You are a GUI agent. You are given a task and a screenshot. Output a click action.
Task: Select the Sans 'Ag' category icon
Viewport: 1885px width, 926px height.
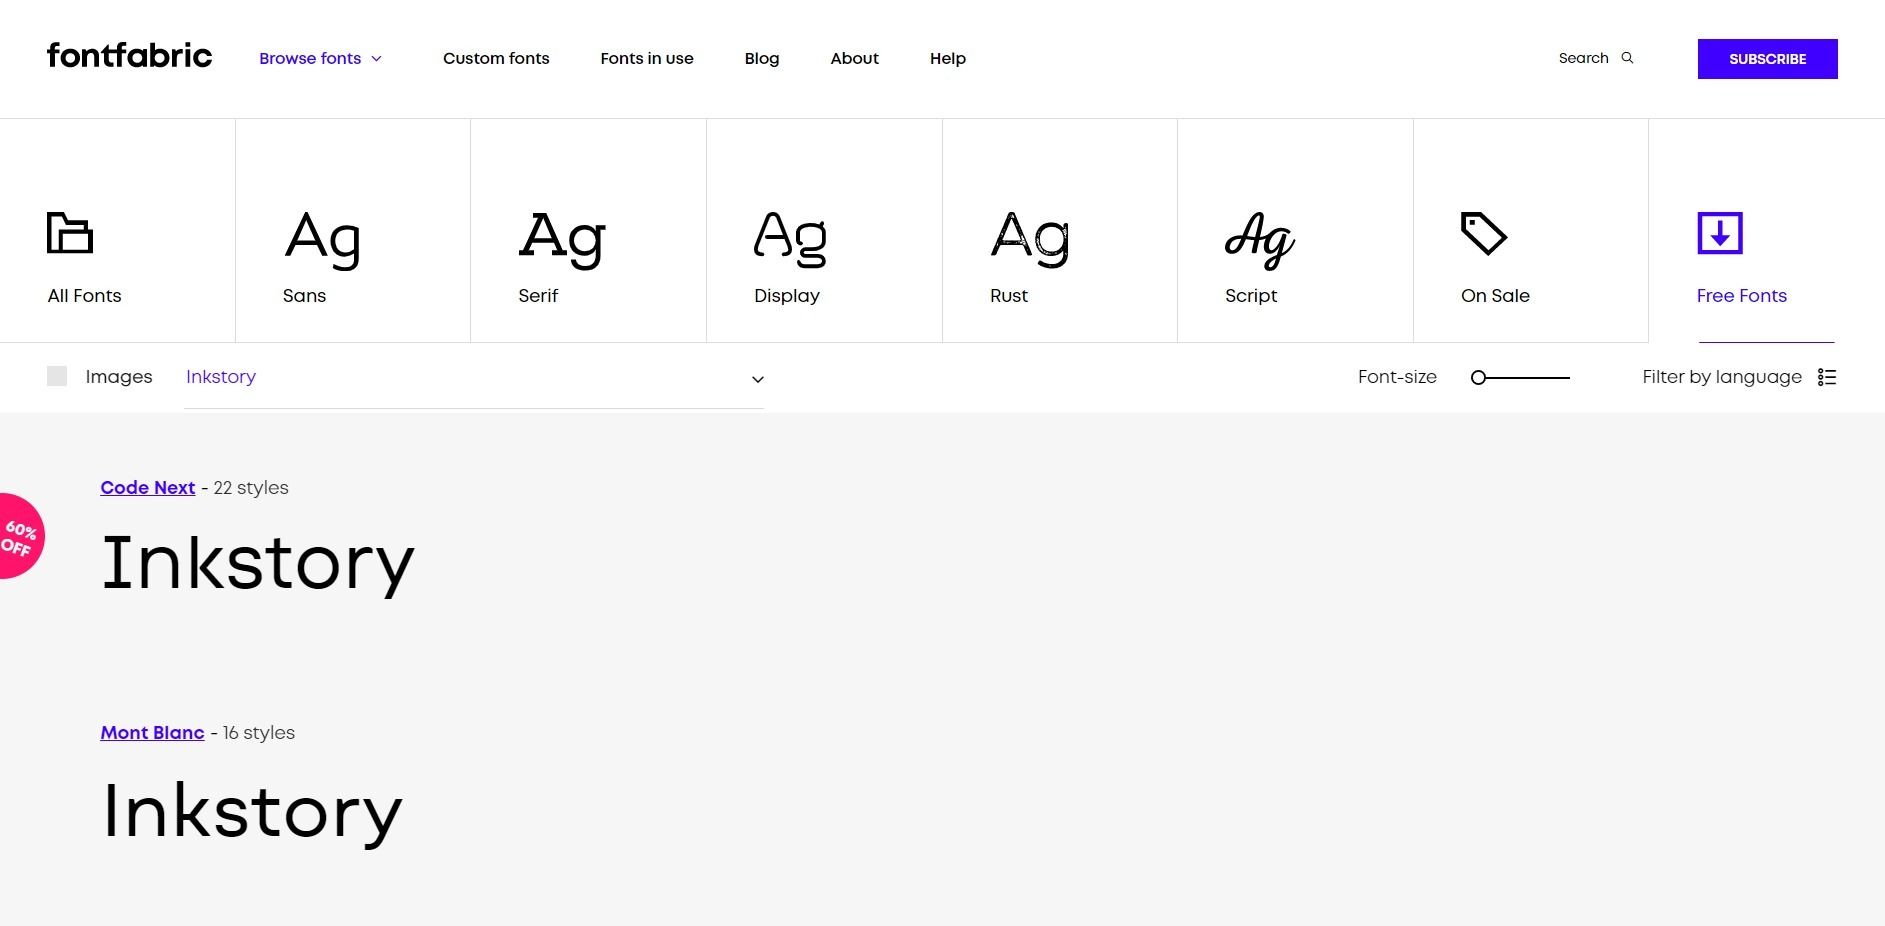click(322, 238)
